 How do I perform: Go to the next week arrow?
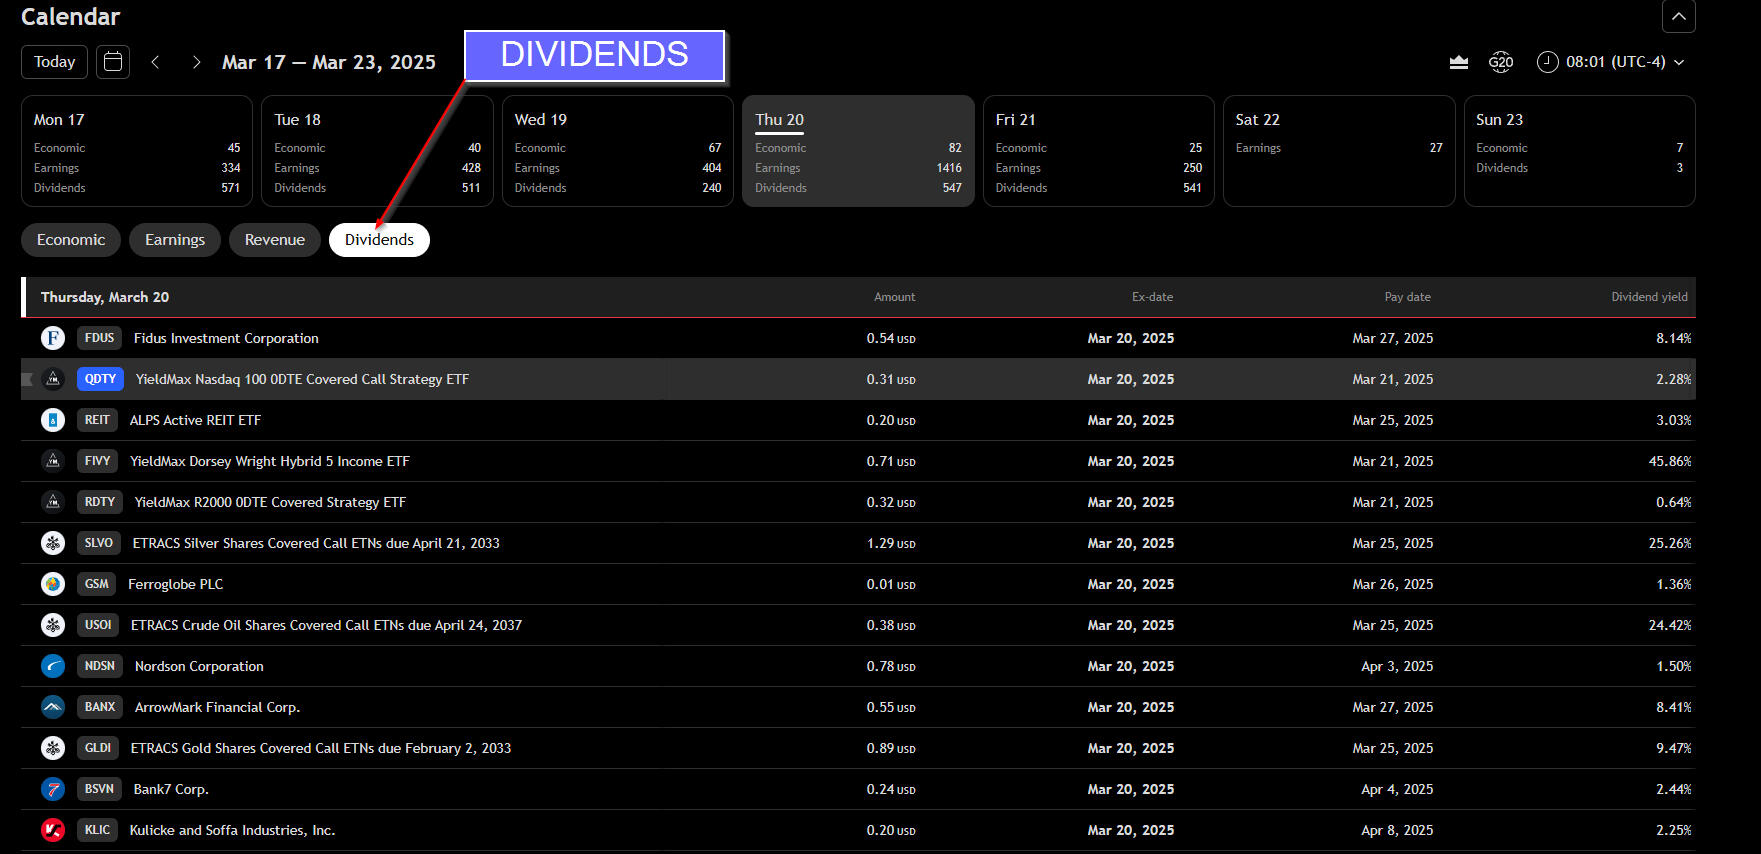pyautogui.click(x=196, y=62)
